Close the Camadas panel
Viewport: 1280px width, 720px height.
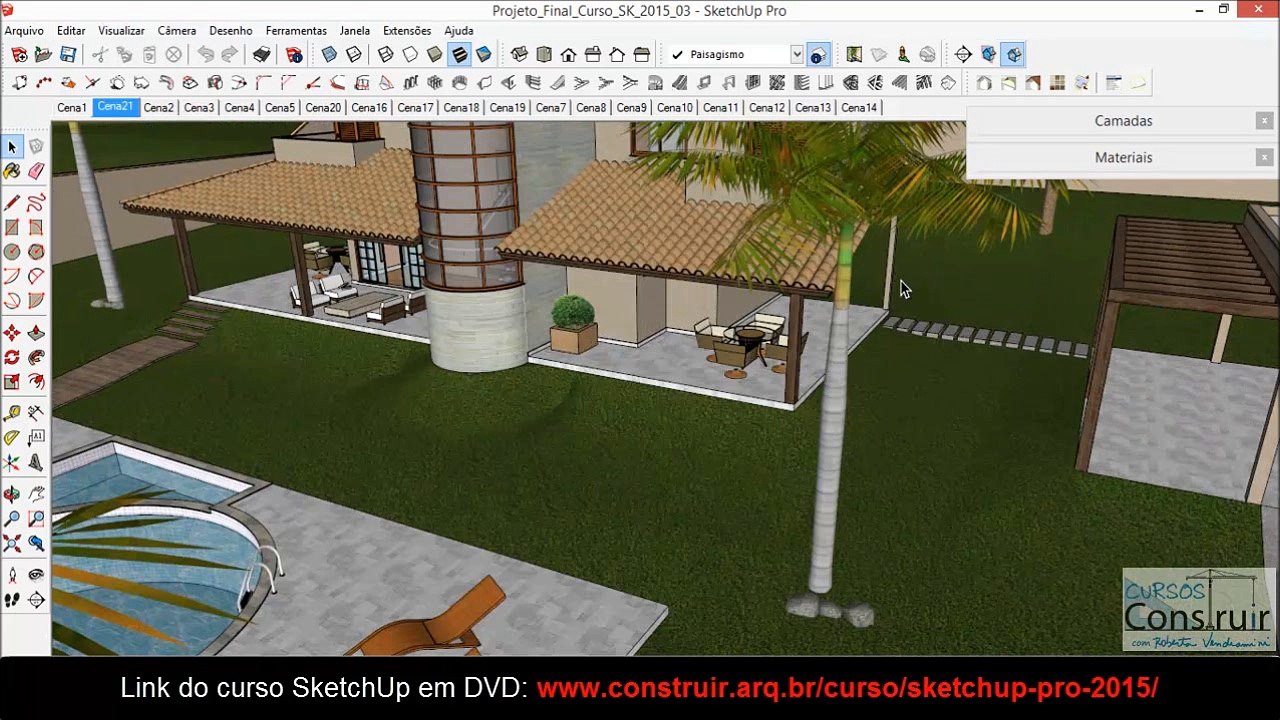(1264, 121)
